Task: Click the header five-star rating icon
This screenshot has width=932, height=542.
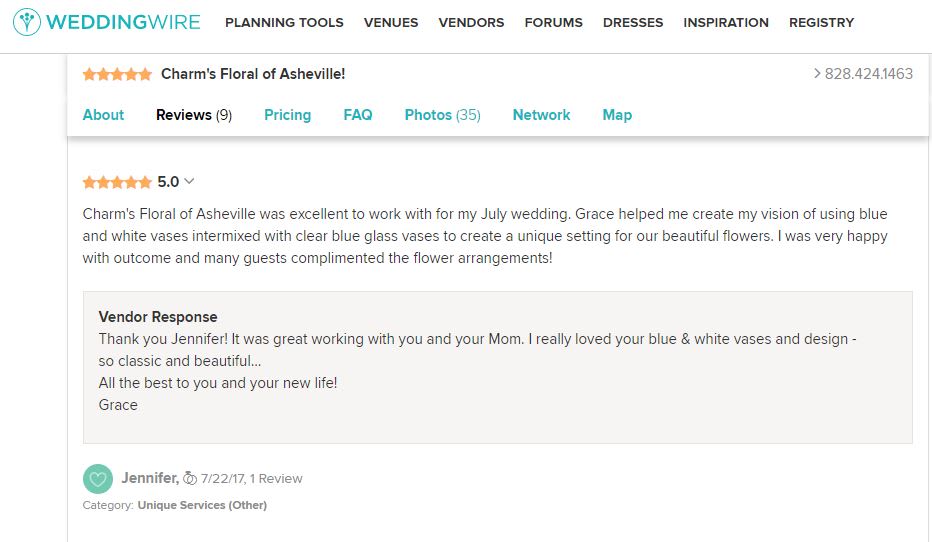Action: click(117, 74)
